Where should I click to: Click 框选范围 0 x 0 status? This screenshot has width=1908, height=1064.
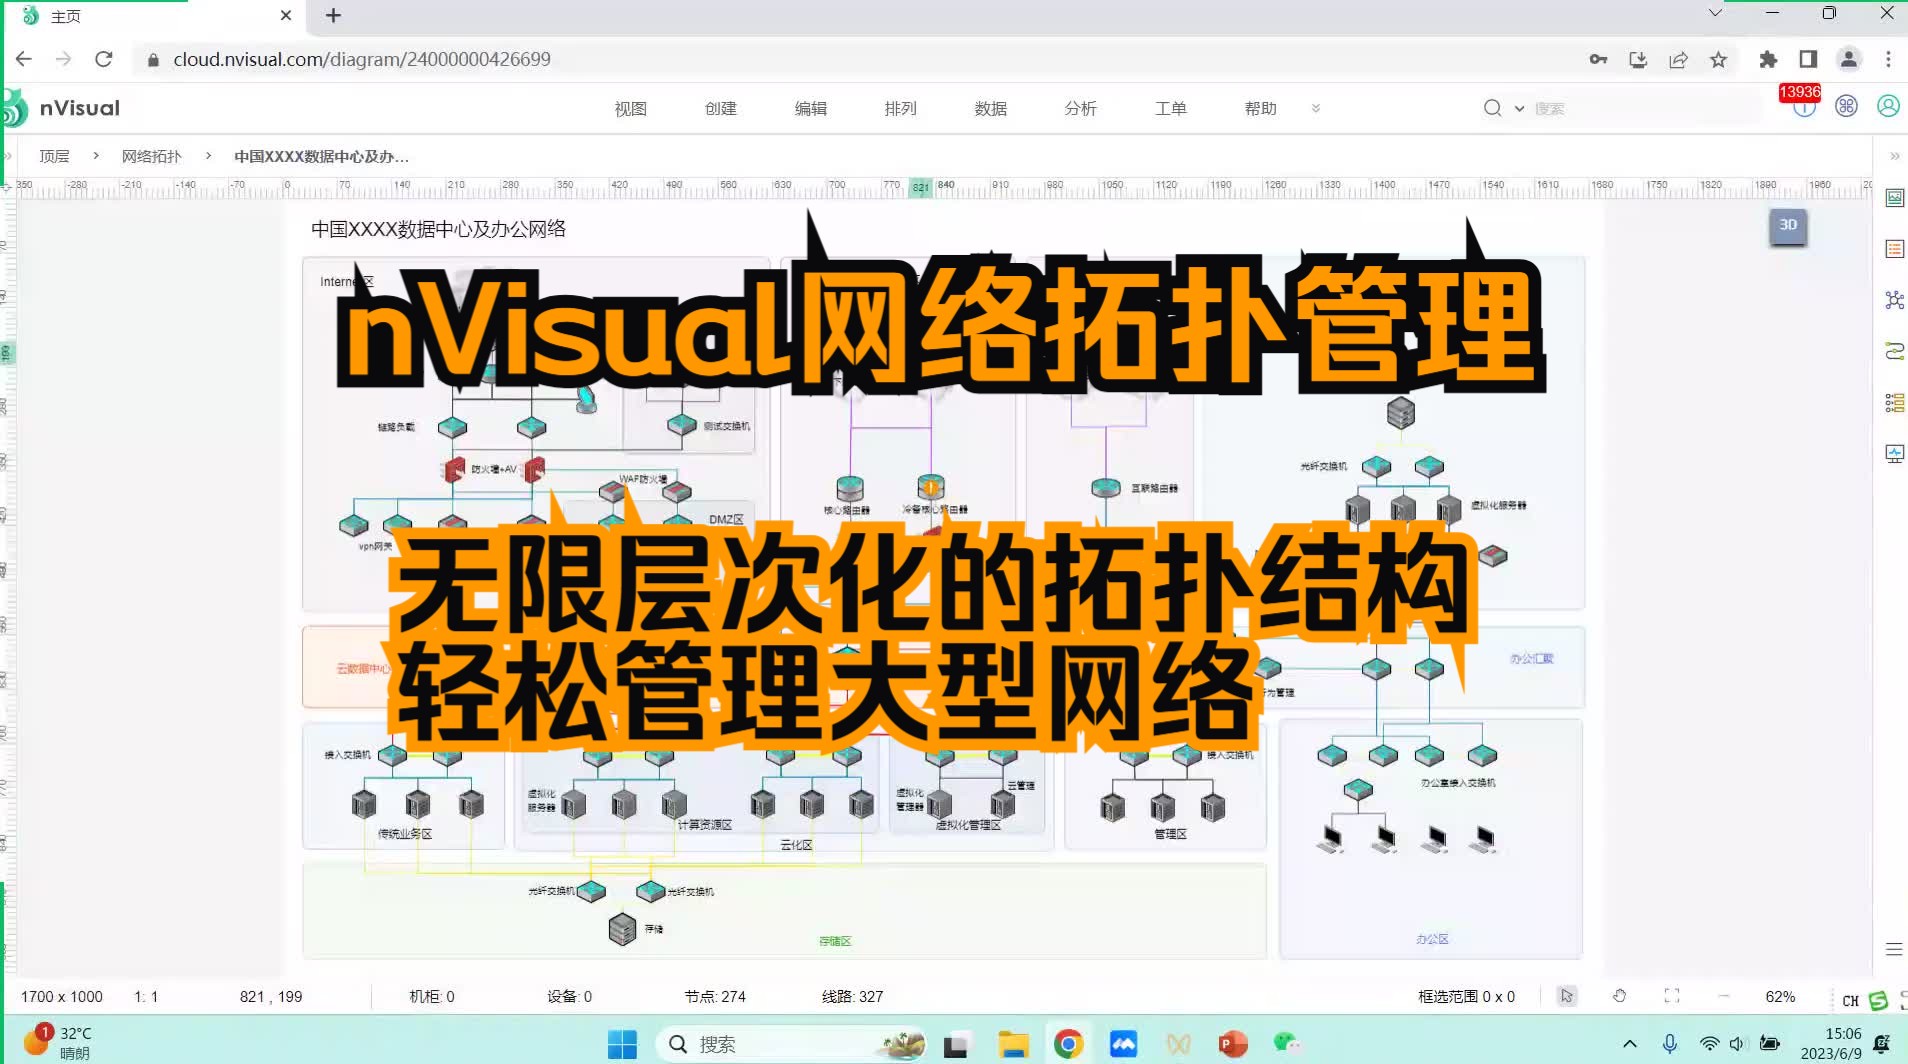coord(1466,996)
